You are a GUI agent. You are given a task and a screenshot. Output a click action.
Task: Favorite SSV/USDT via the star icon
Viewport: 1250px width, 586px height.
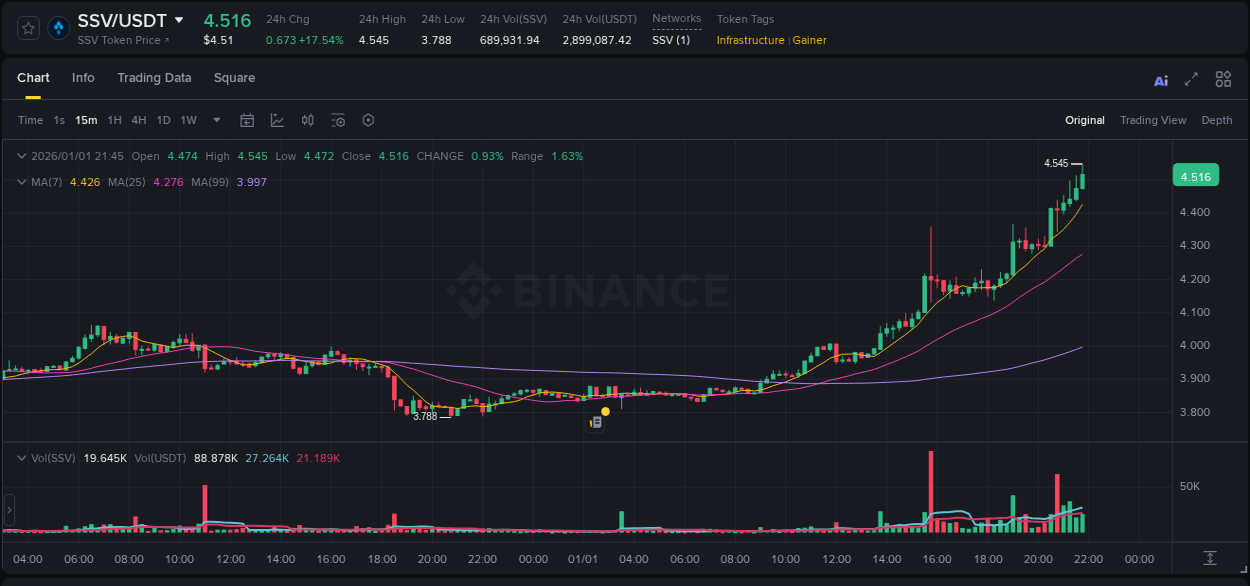(27, 28)
